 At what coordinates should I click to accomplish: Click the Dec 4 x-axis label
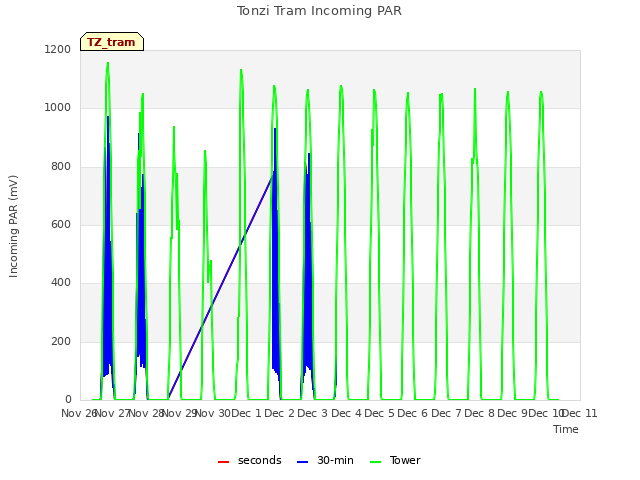pyautogui.click(x=347, y=413)
